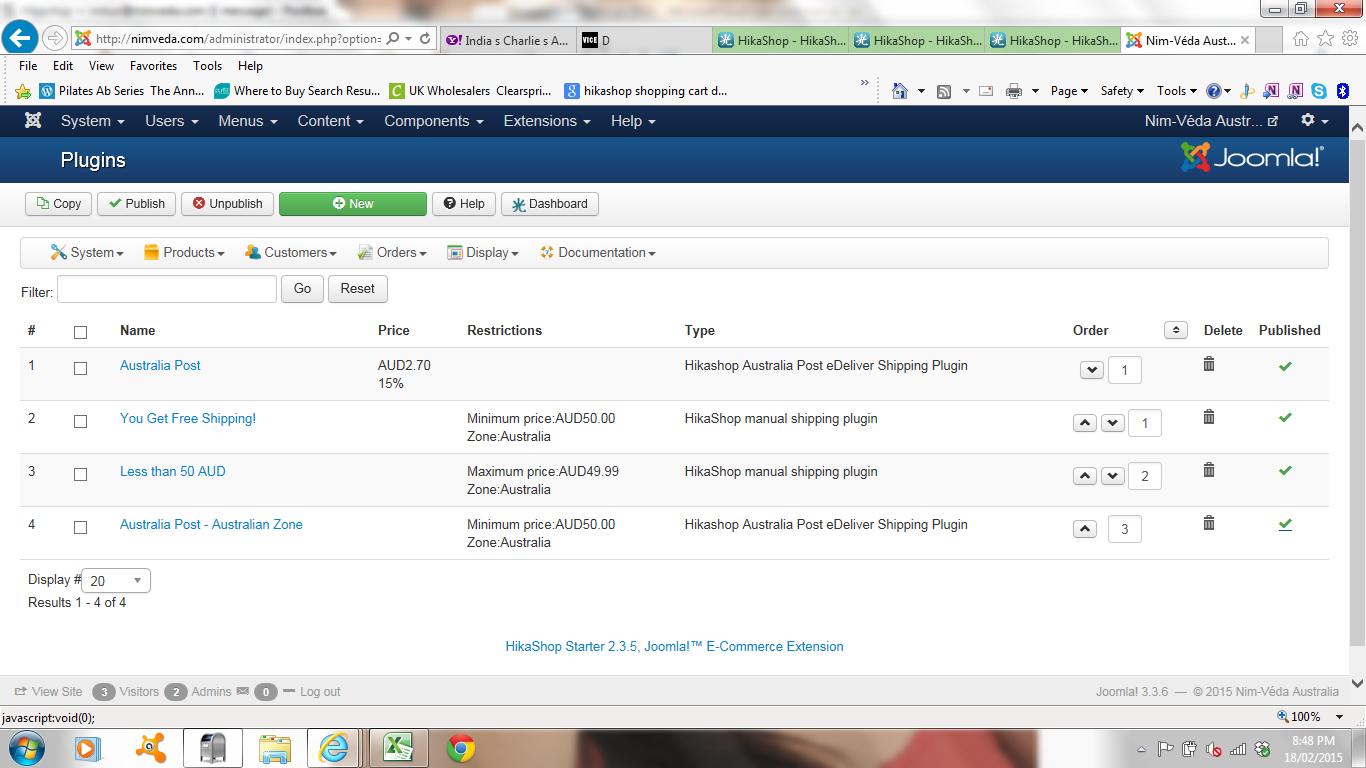Image resolution: width=1366 pixels, height=768 pixels.
Task: Open the HikaShop Products dropdown
Action: pos(184,253)
